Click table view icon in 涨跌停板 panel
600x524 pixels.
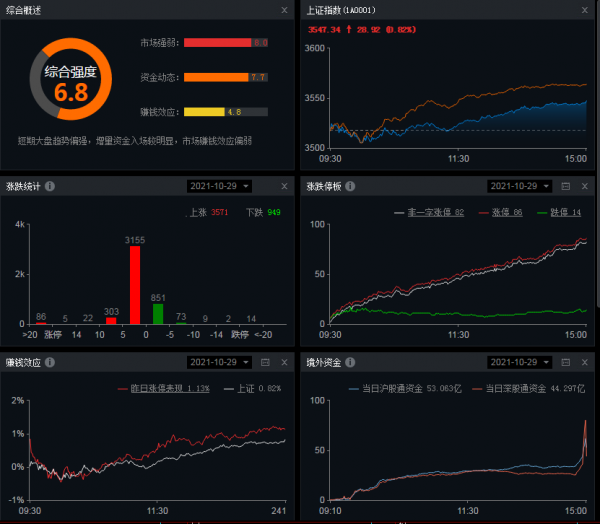tap(565, 186)
